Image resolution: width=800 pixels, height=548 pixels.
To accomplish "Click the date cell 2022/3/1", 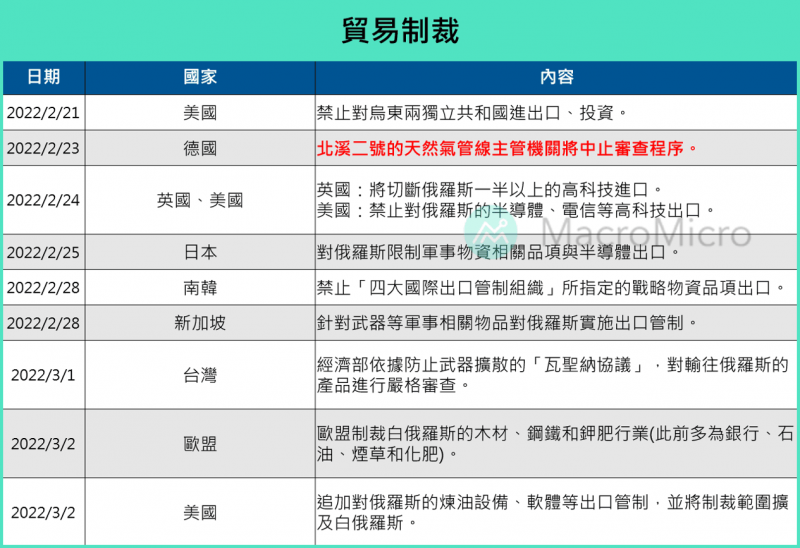I will (x=43, y=375).
